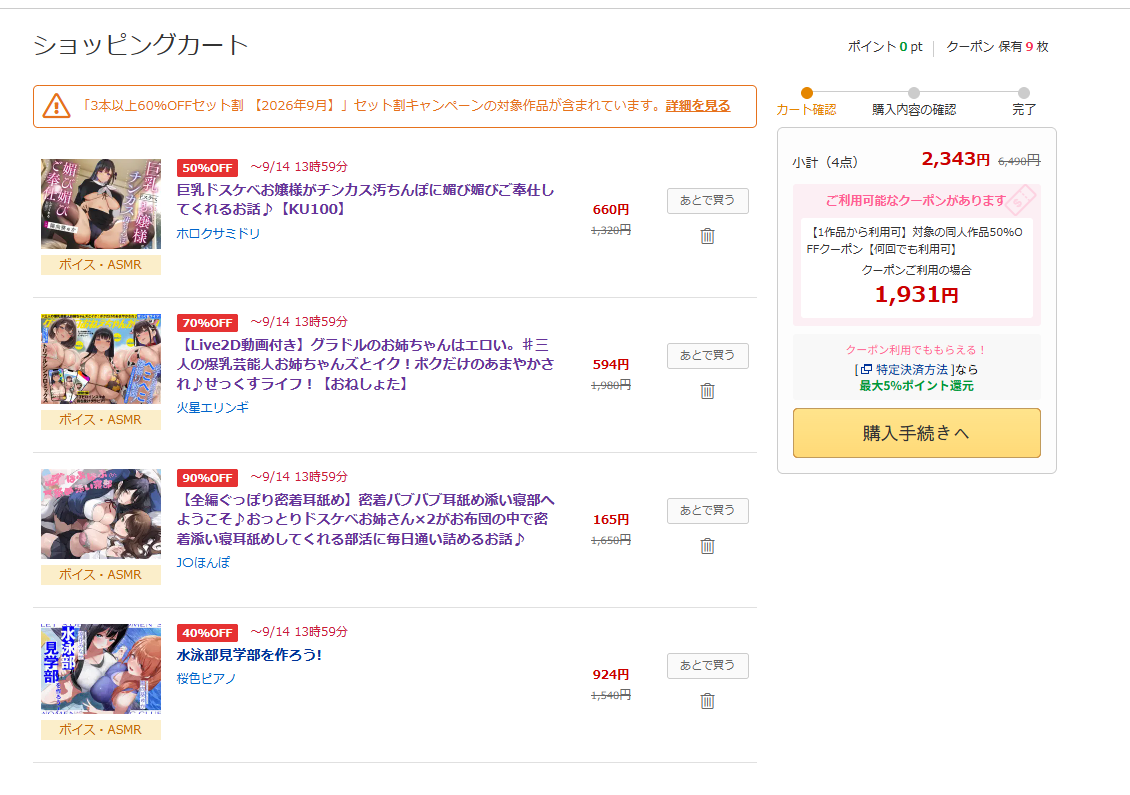This screenshot has height=795, width=1130.
Task: Click あとで買う for the 660円 item
Action: [x=708, y=200]
